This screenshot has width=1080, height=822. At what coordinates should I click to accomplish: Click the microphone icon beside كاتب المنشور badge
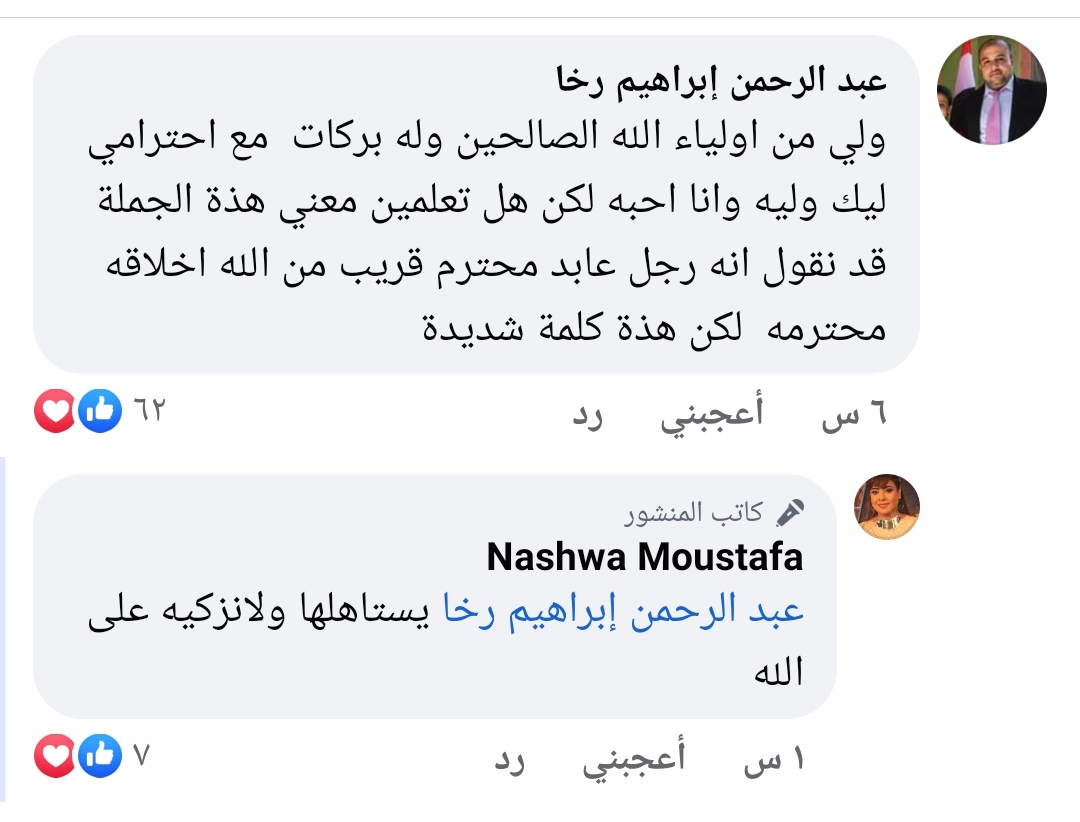tap(789, 510)
